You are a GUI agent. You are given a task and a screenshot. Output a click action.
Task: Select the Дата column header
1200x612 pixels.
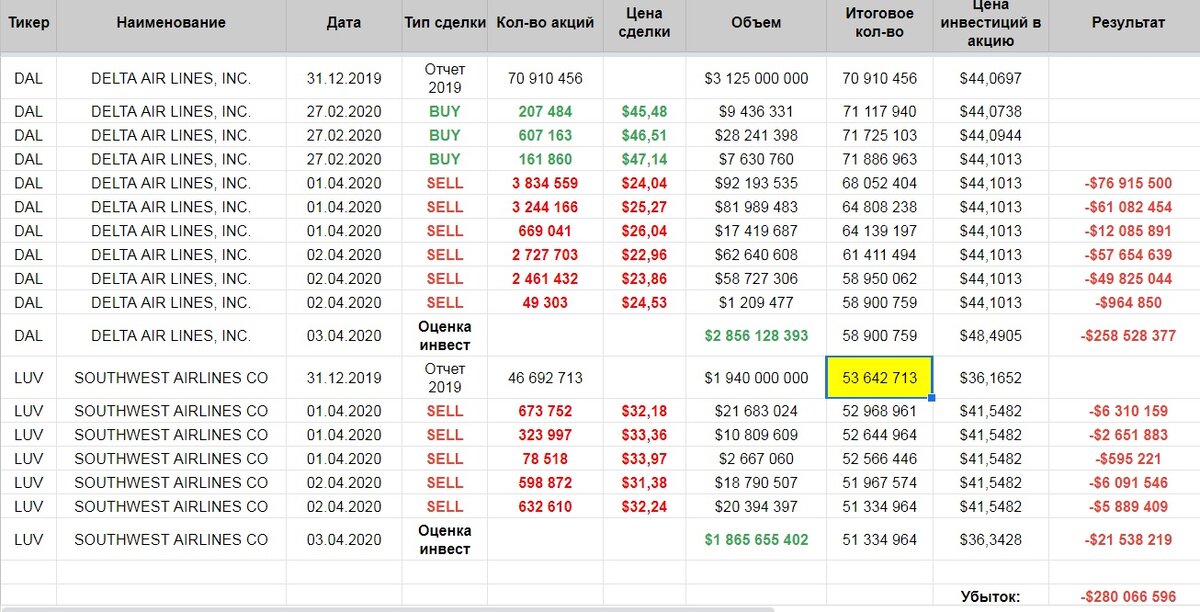[x=344, y=22]
